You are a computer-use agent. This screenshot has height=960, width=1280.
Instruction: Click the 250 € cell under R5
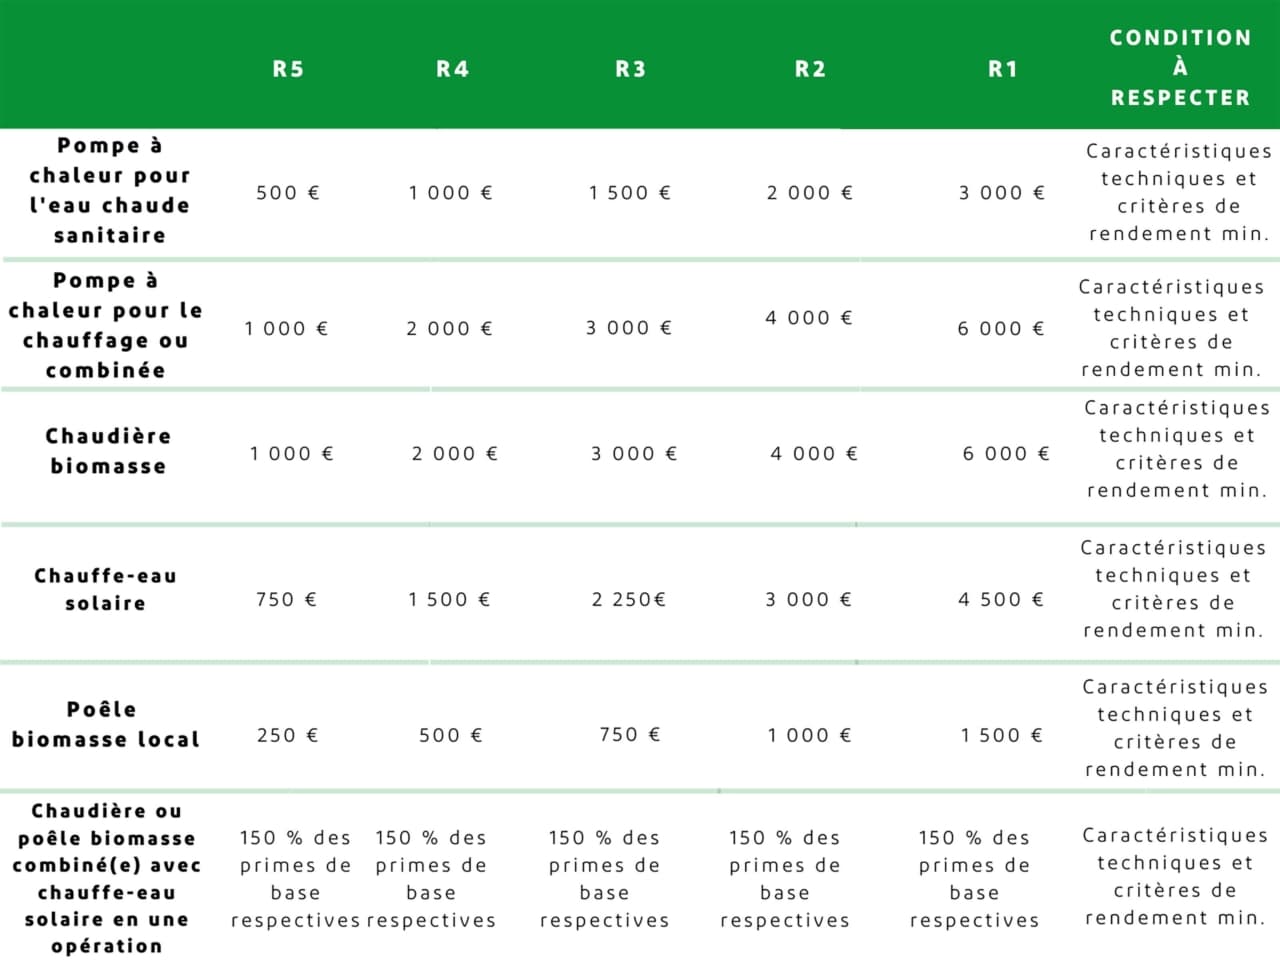pos(288,735)
